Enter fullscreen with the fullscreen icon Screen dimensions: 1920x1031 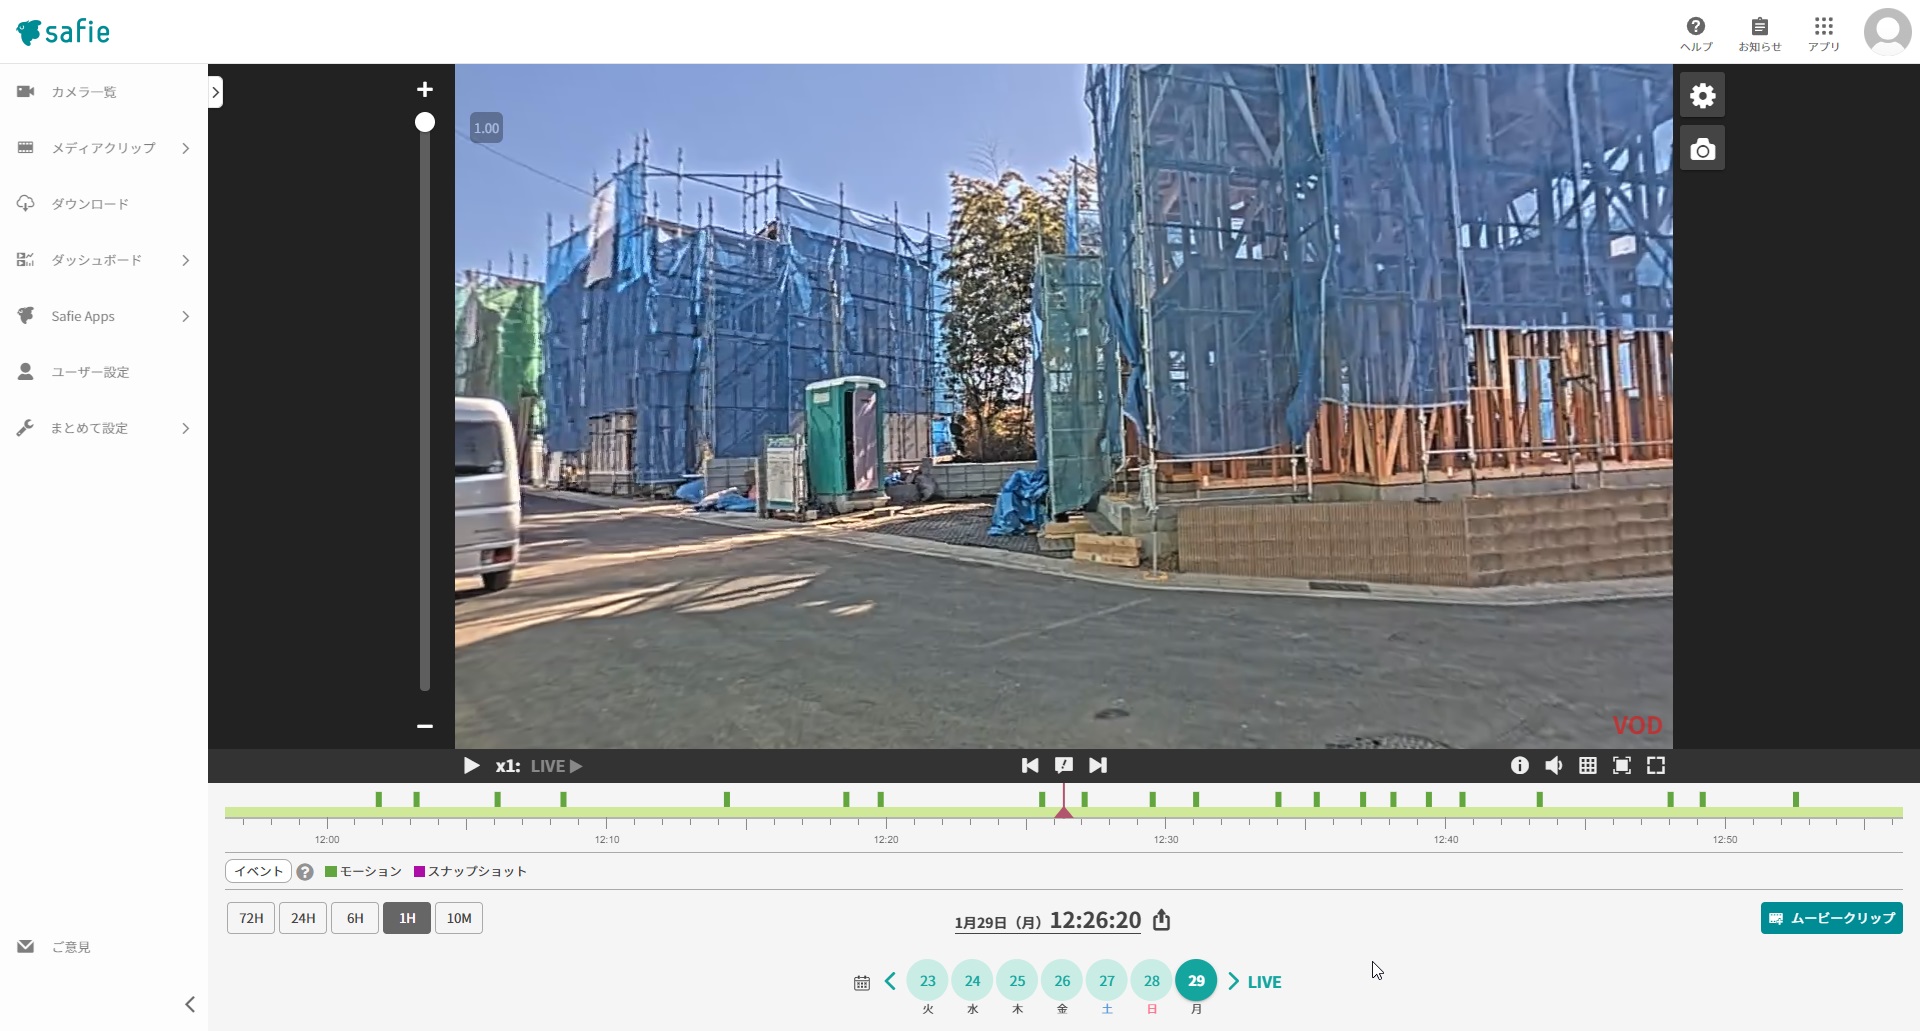[x=1655, y=765]
